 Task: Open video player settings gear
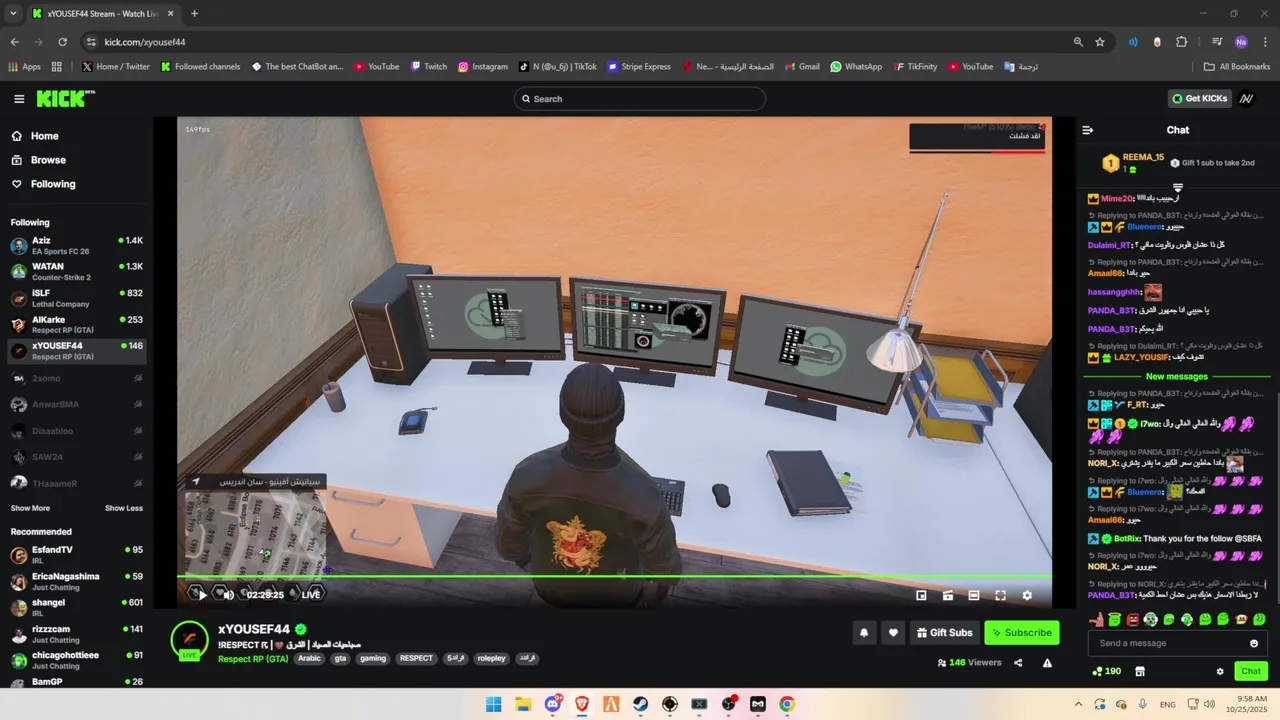coord(1027,595)
